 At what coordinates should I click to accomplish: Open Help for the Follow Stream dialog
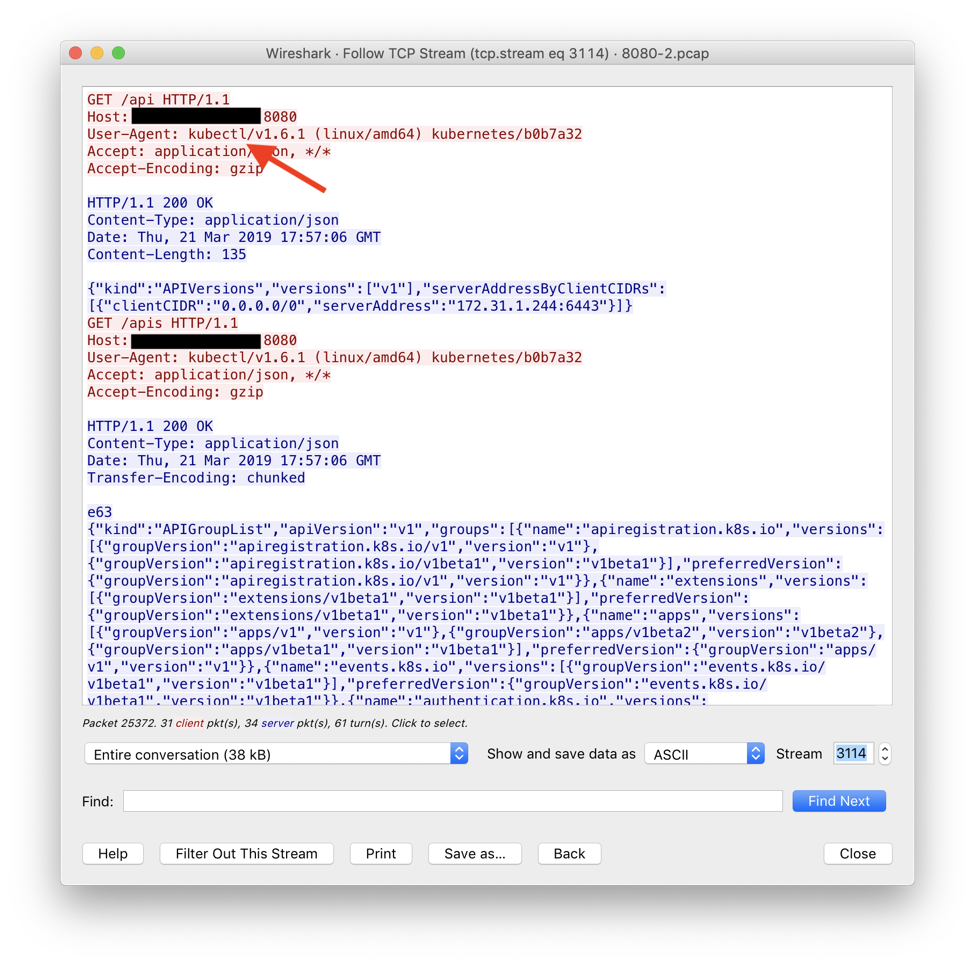coord(113,854)
